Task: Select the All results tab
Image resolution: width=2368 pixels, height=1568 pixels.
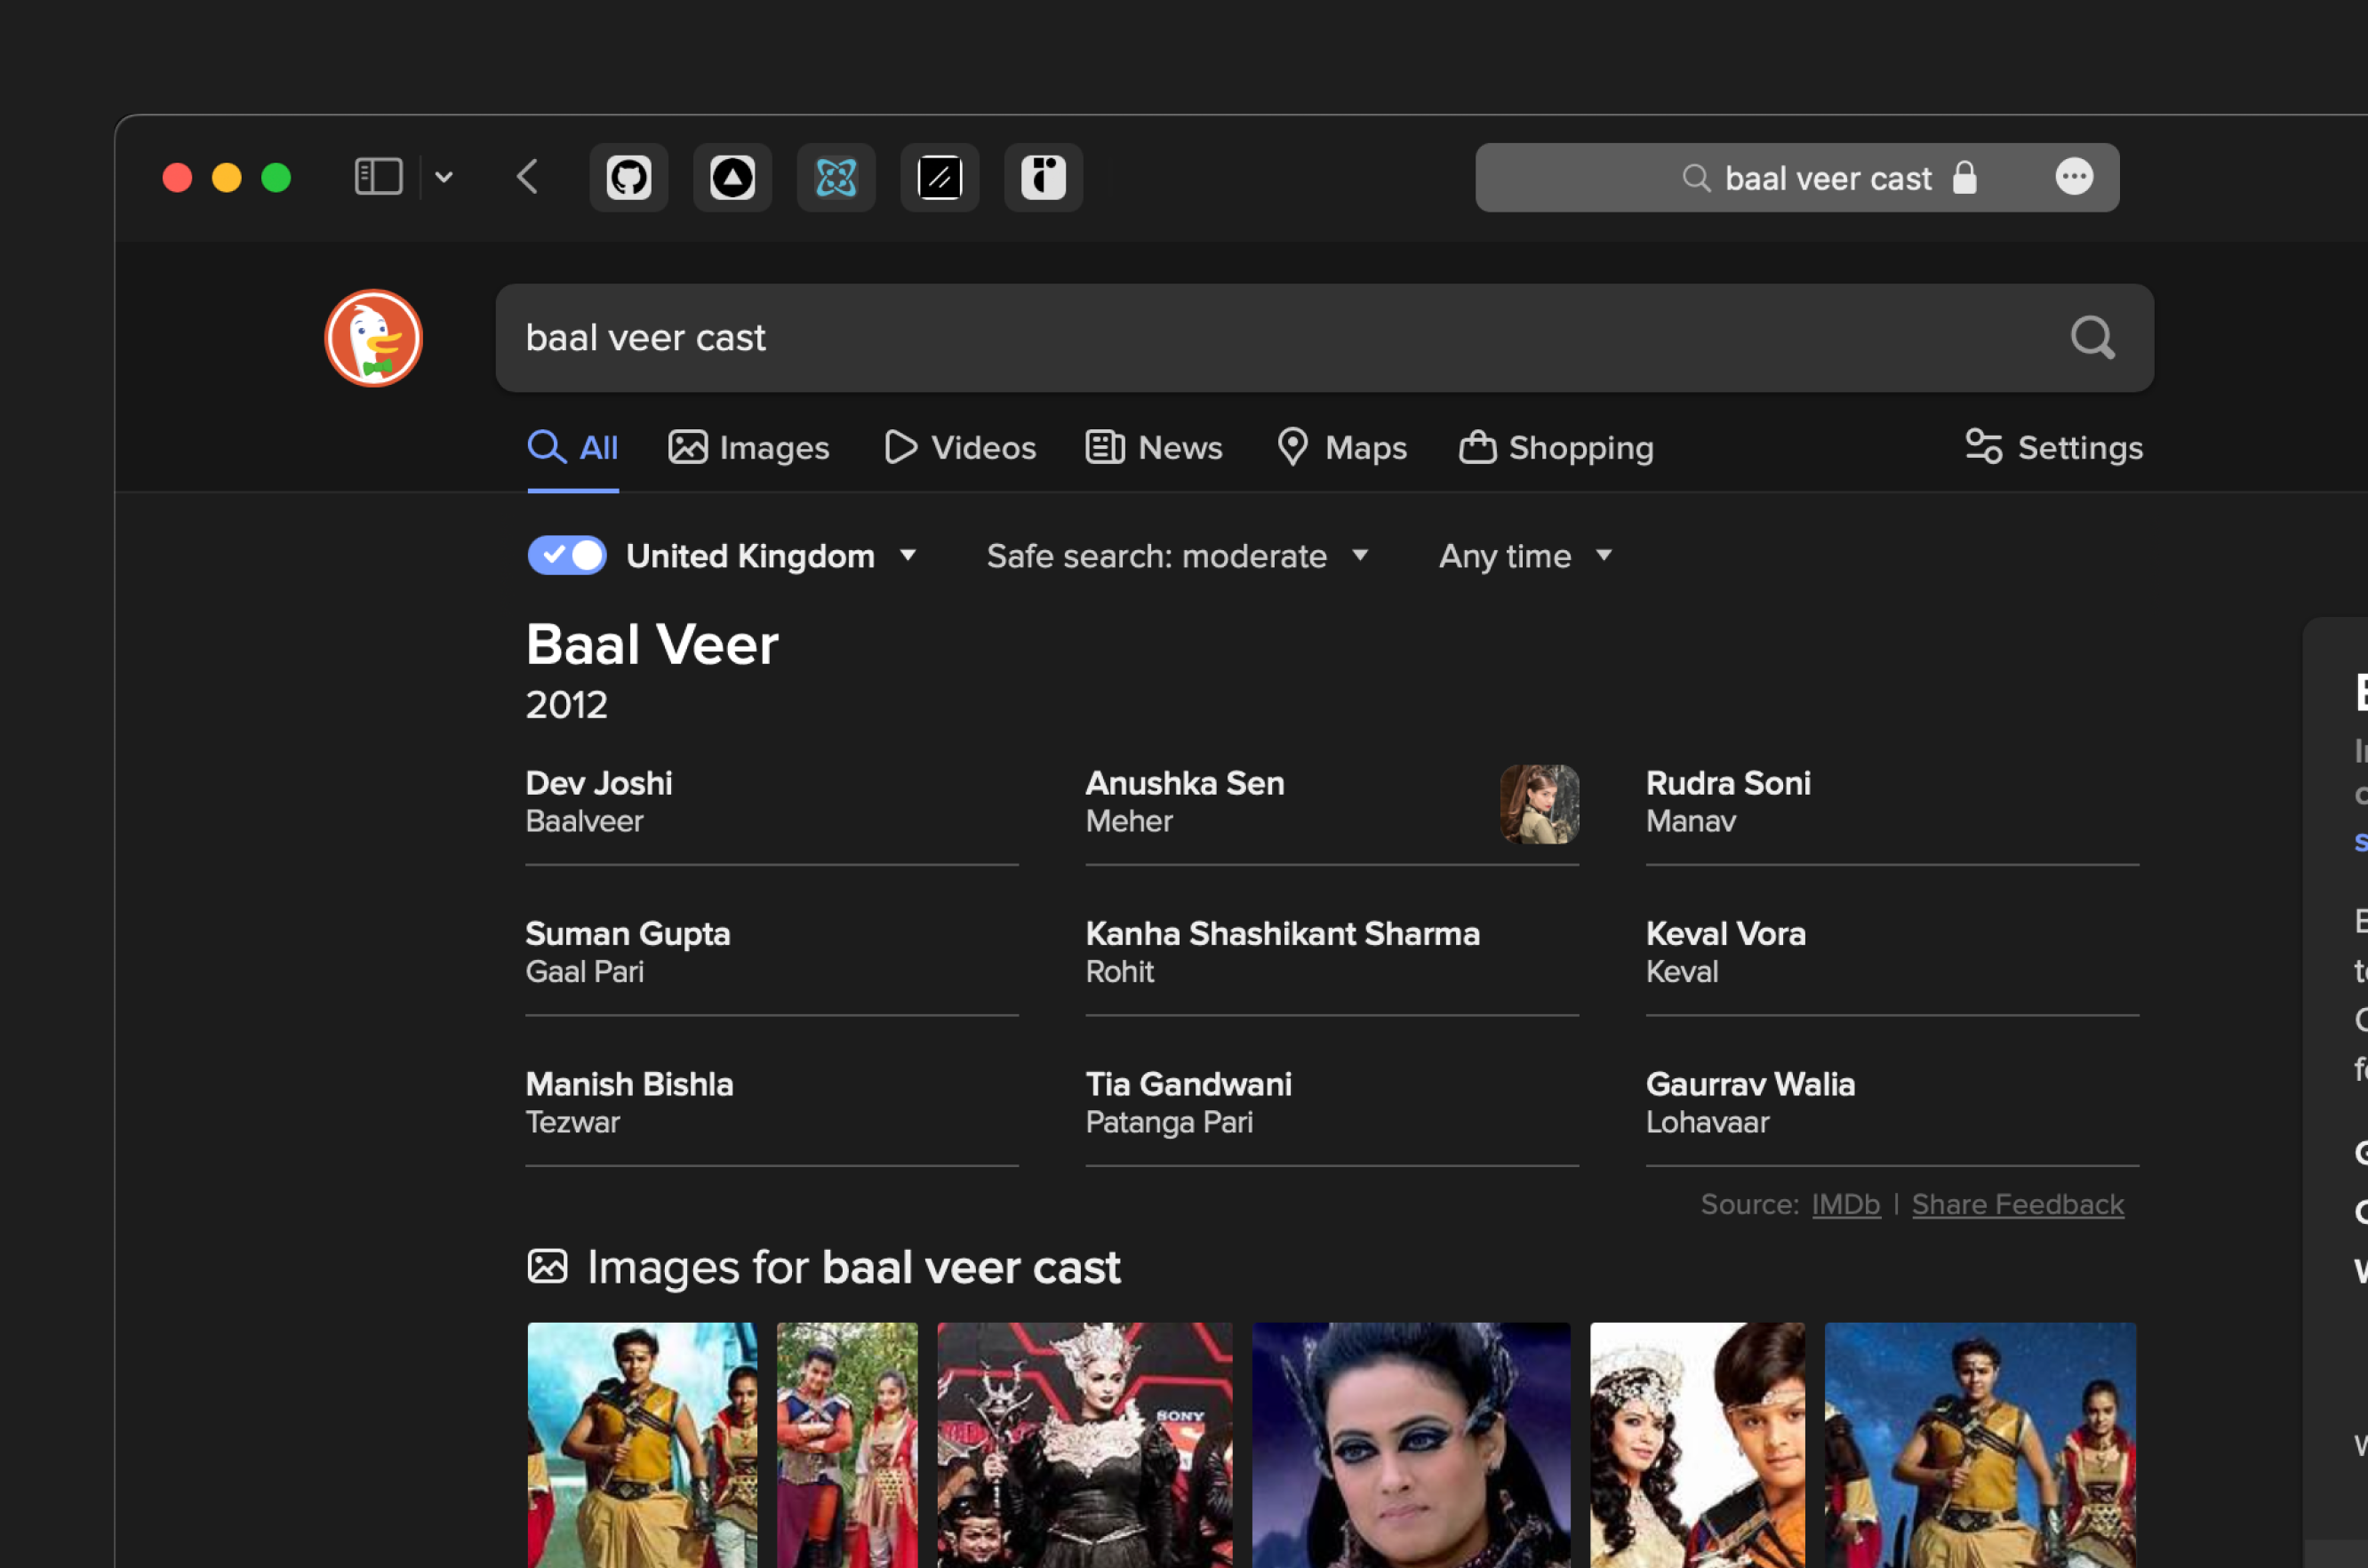Action: pos(573,447)
